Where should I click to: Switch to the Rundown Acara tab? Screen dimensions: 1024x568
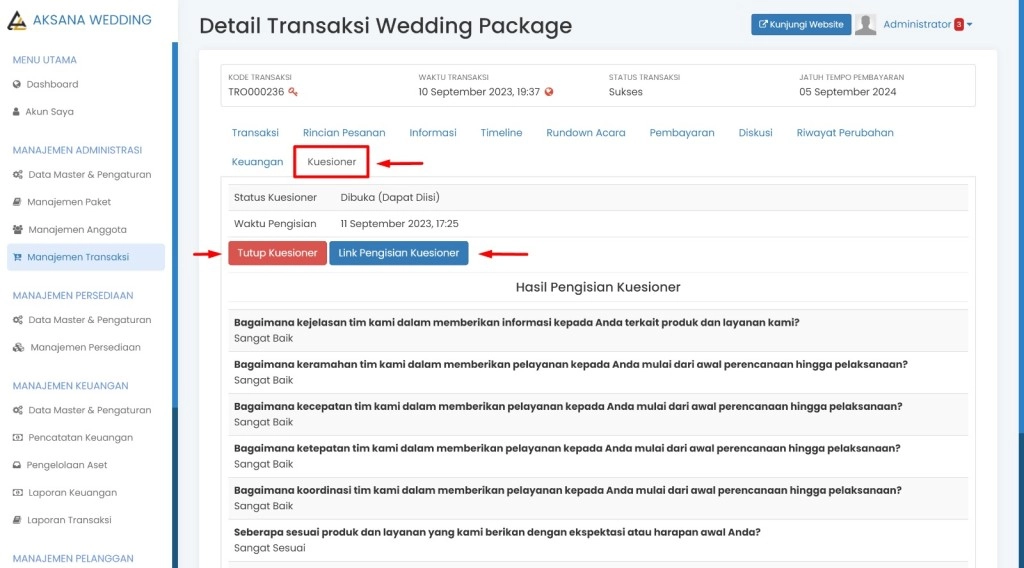586,133
